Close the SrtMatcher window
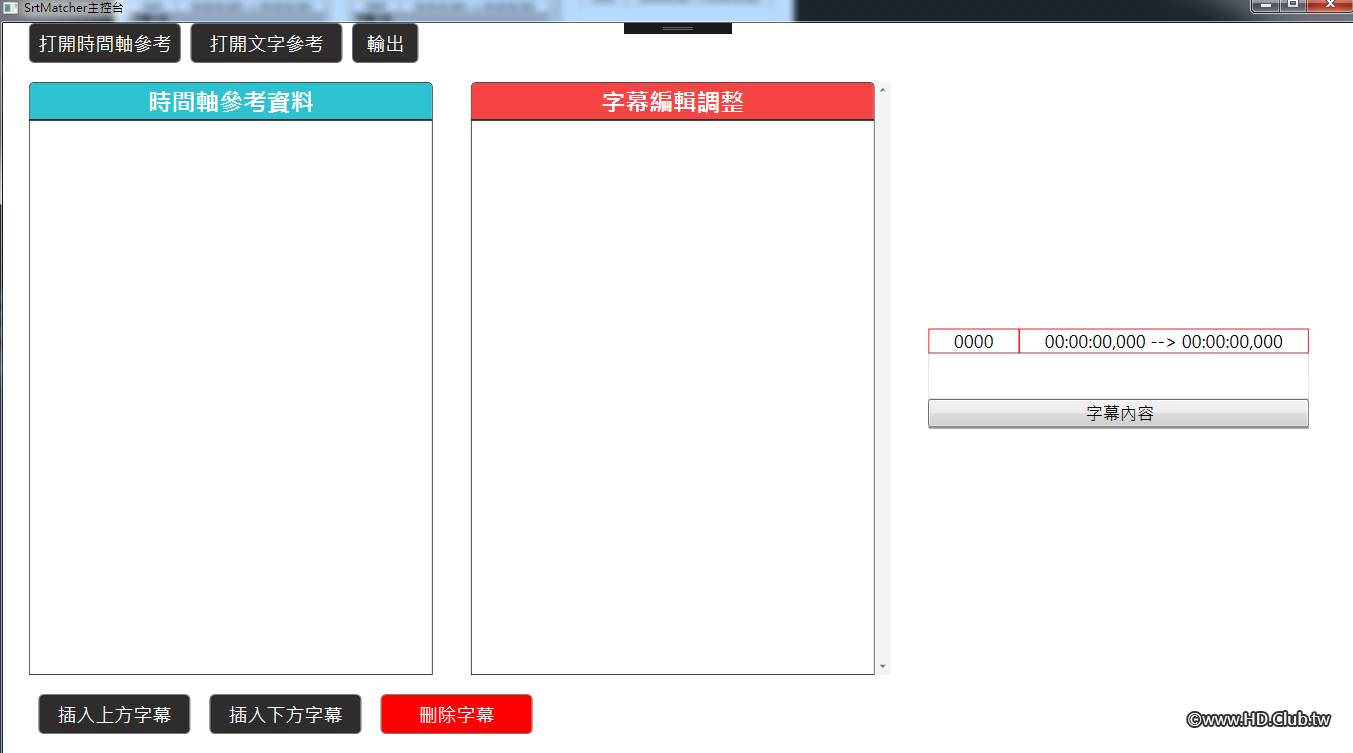 [1329, 6]
